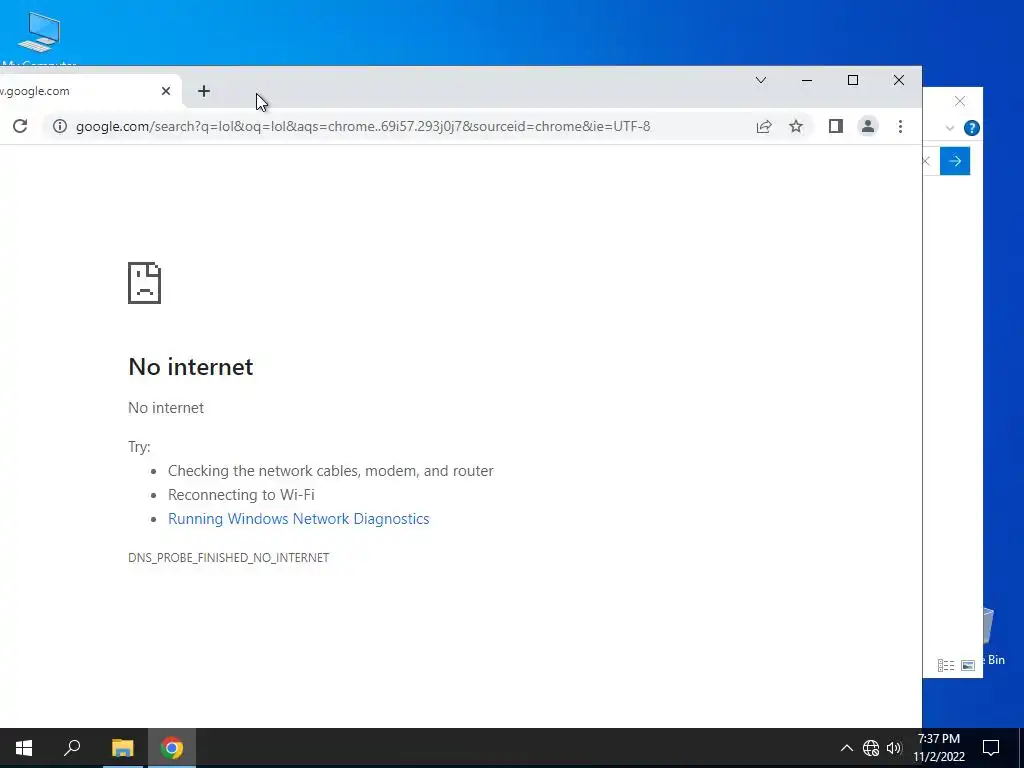Expand ribbon chevron in background window
The height and width of the screenshot is (768, 1024).
click(x=950, y=128)
